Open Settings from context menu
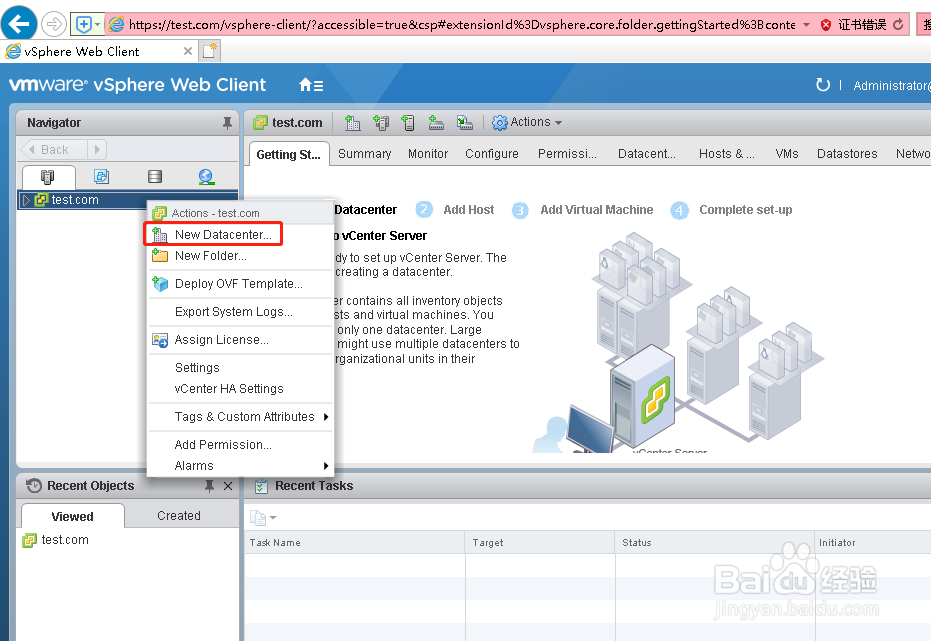 (x=240, y=368)
